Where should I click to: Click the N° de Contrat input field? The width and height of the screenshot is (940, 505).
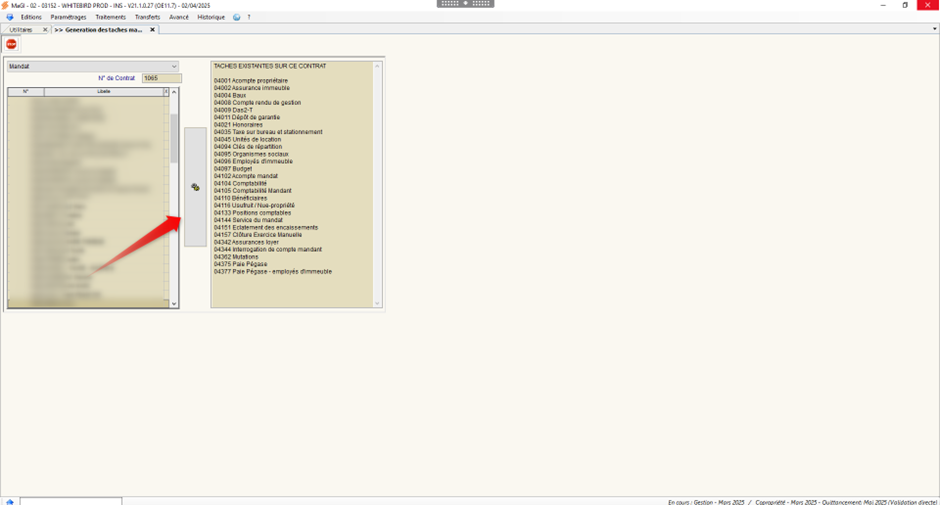coord(161,78)
